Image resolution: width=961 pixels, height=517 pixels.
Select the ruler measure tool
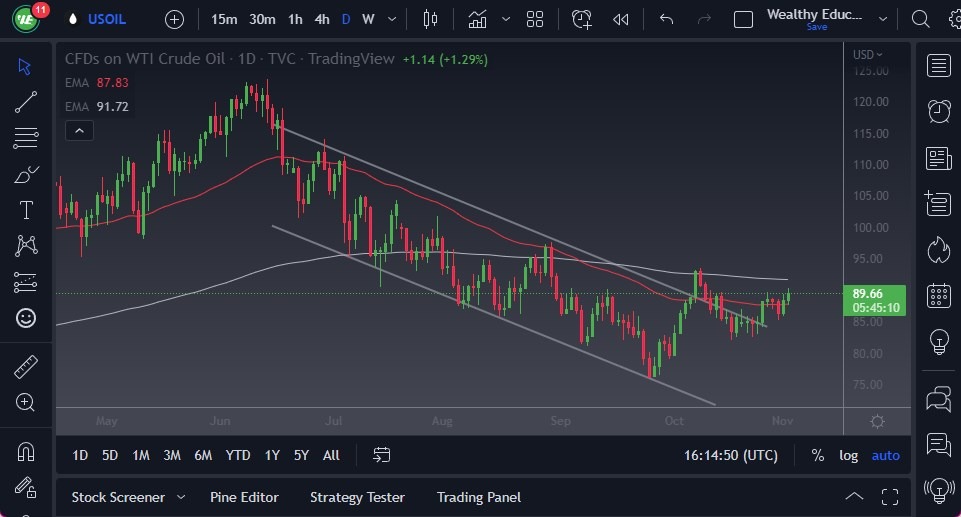point(26,367)
